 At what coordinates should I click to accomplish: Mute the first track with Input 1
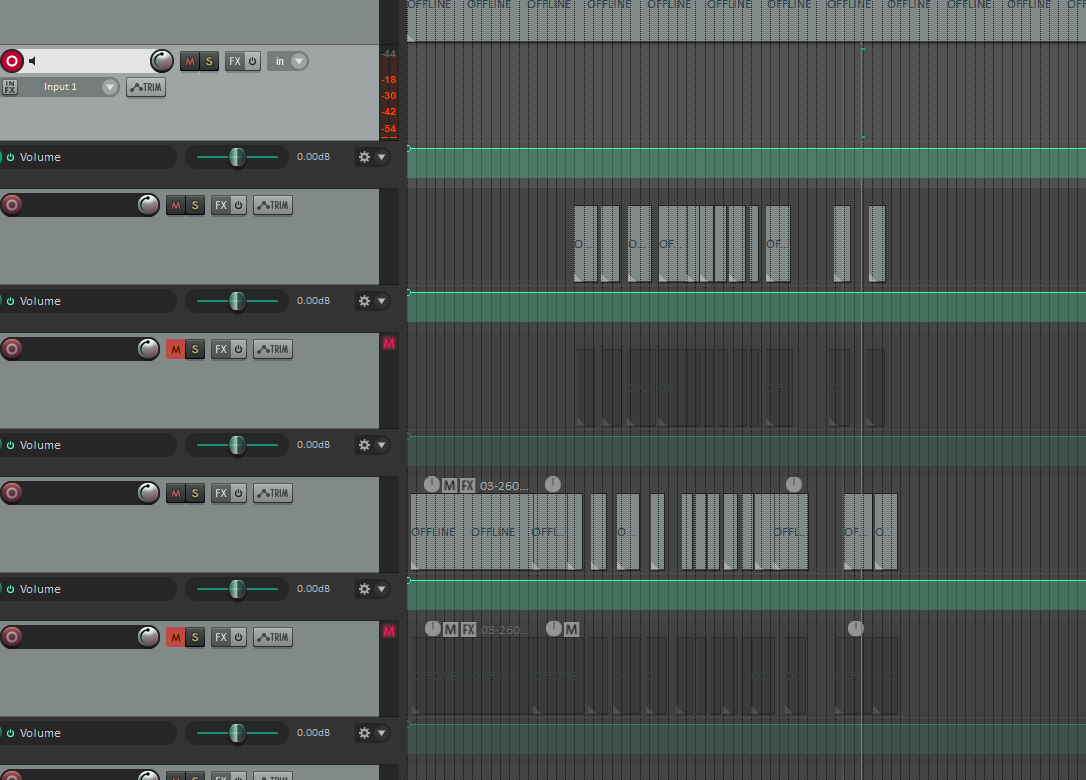click(x=190, y=61)
